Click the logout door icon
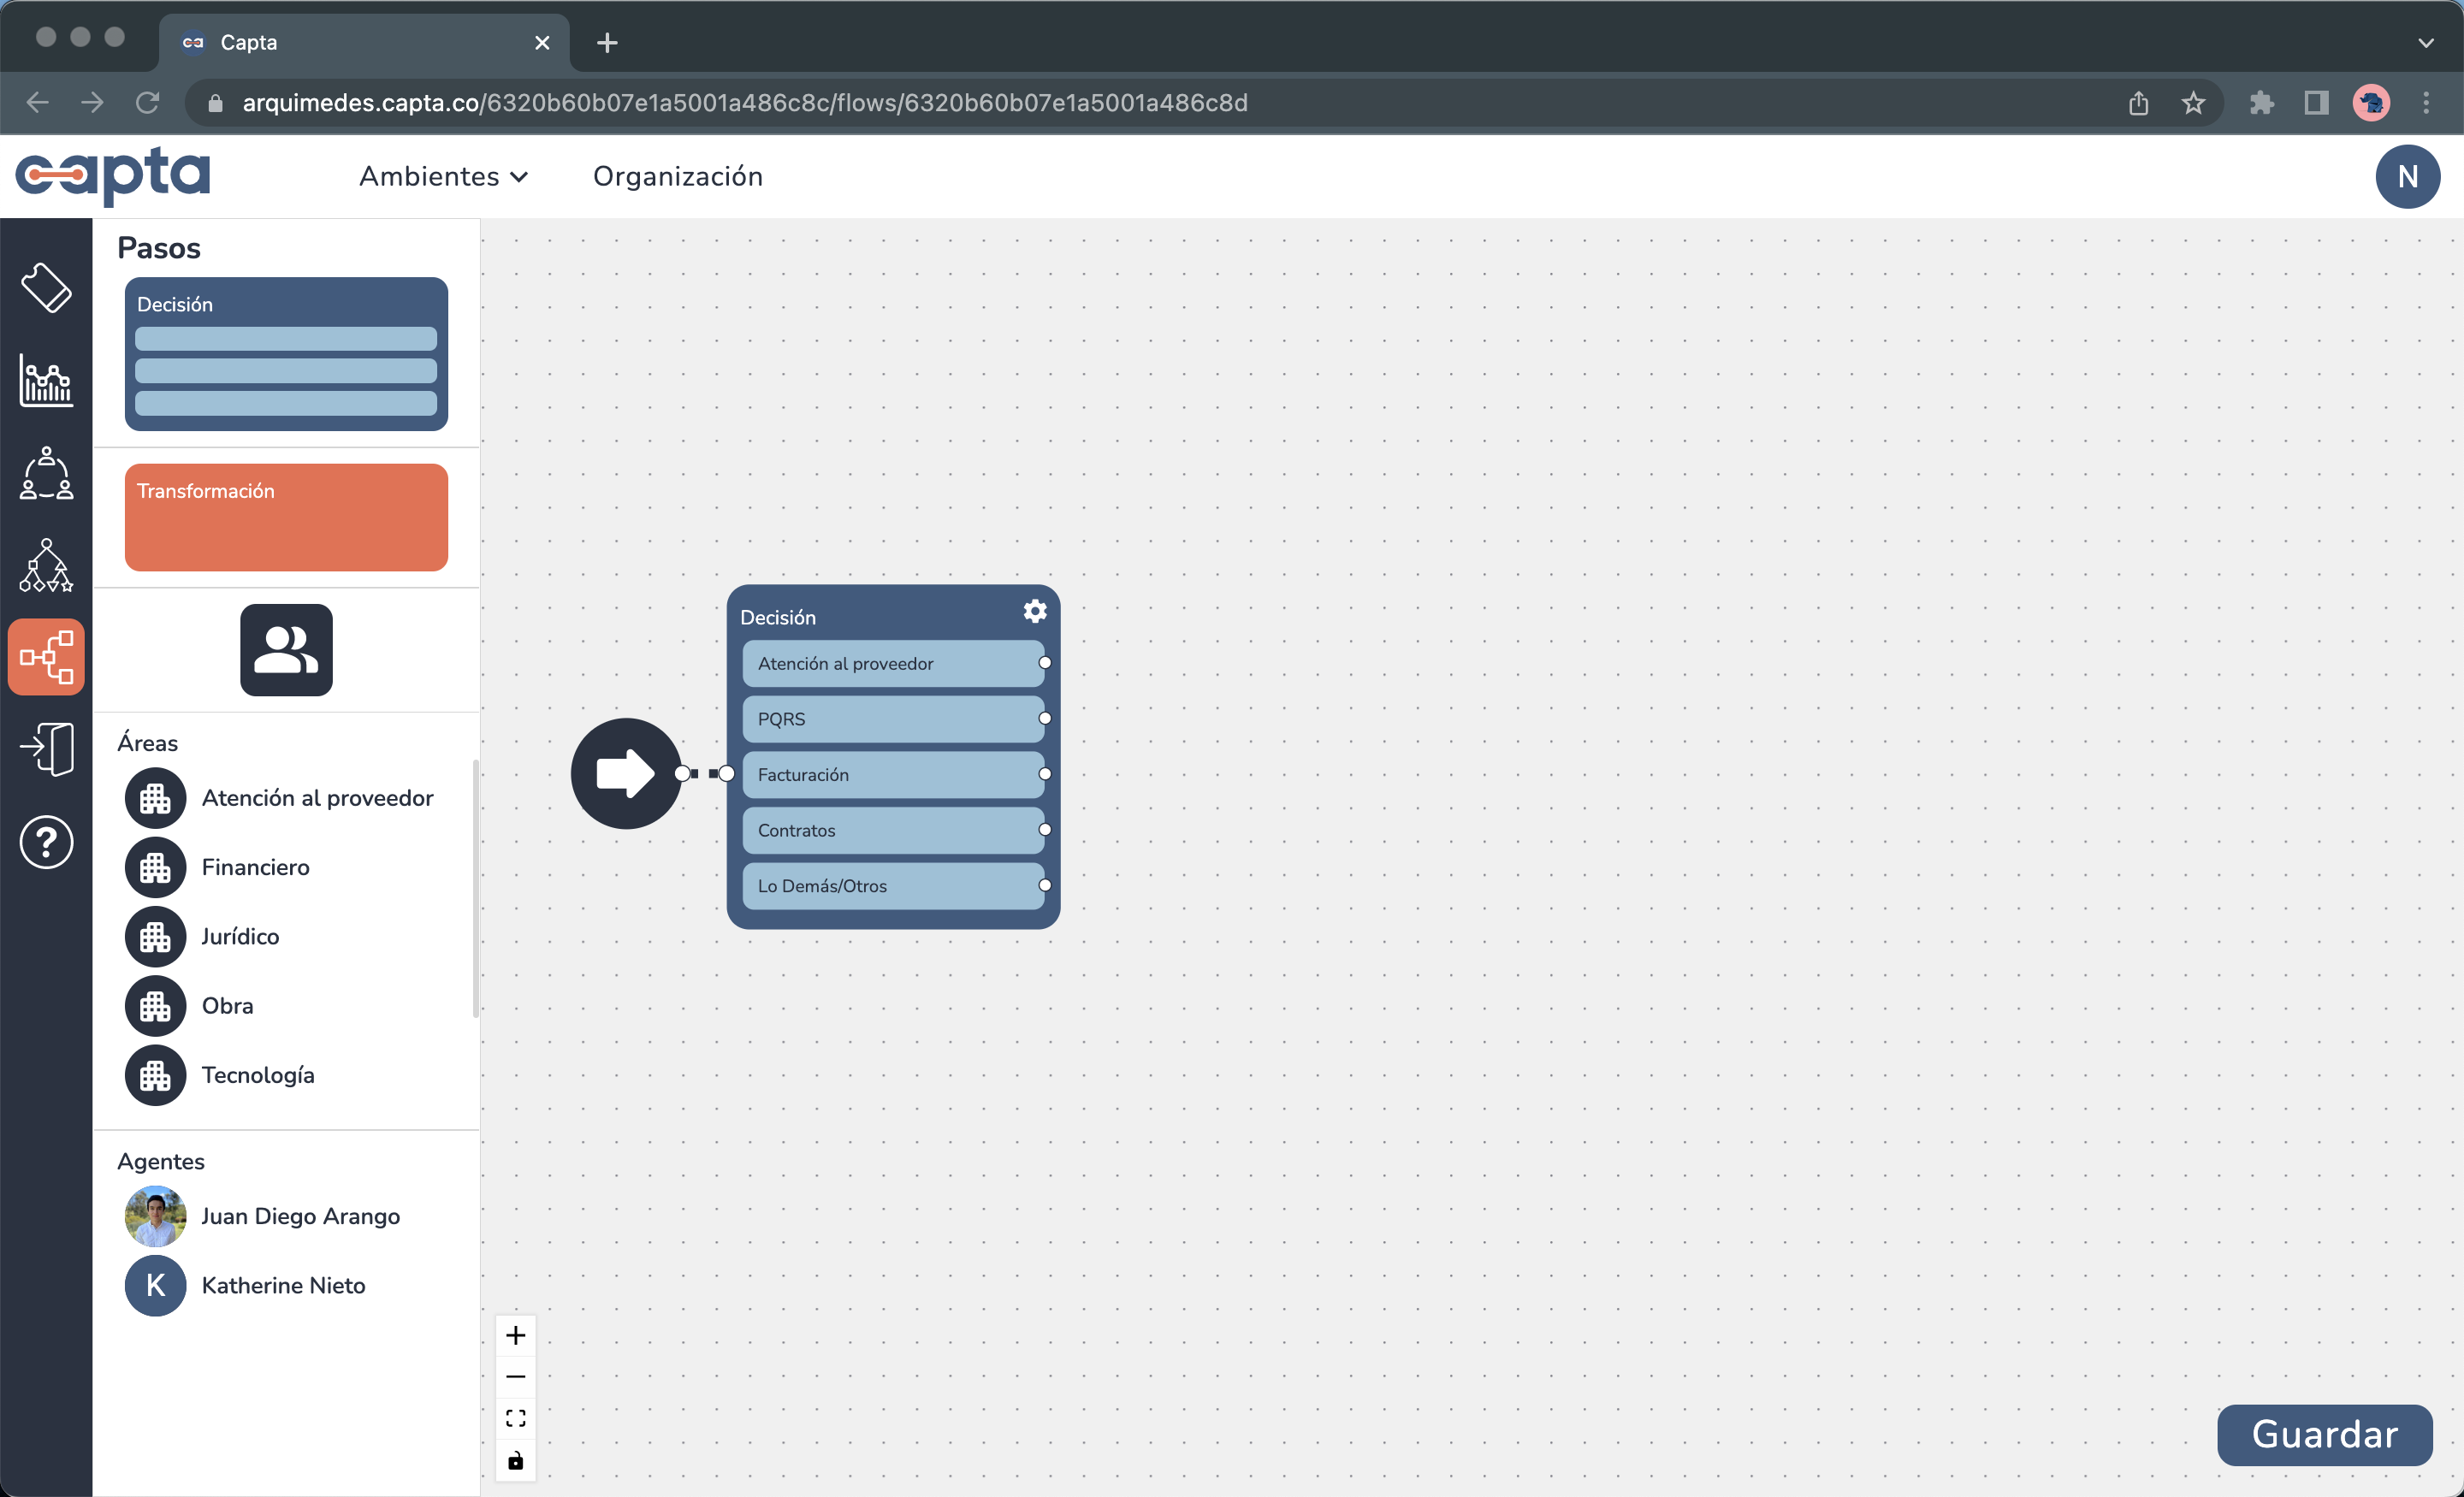This screenshot has width=2464, height=1497. (x=46, y=749)
